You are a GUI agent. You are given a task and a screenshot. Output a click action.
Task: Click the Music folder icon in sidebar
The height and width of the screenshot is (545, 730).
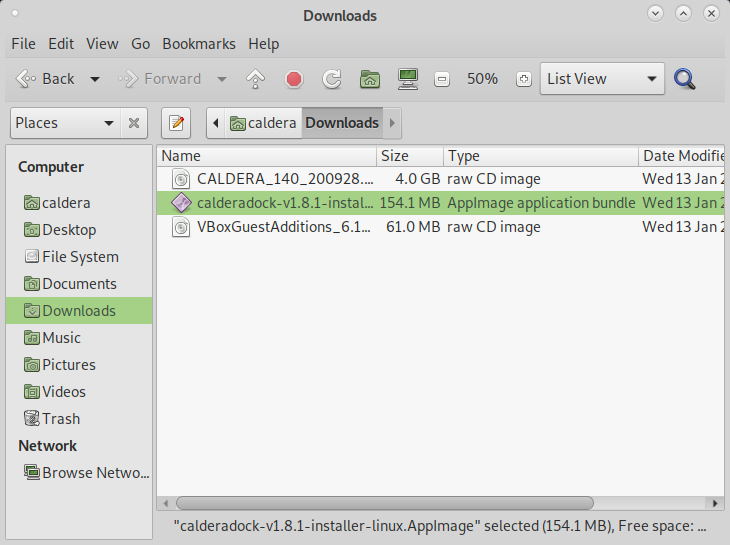pyautogui.click(x=32, y=337)
